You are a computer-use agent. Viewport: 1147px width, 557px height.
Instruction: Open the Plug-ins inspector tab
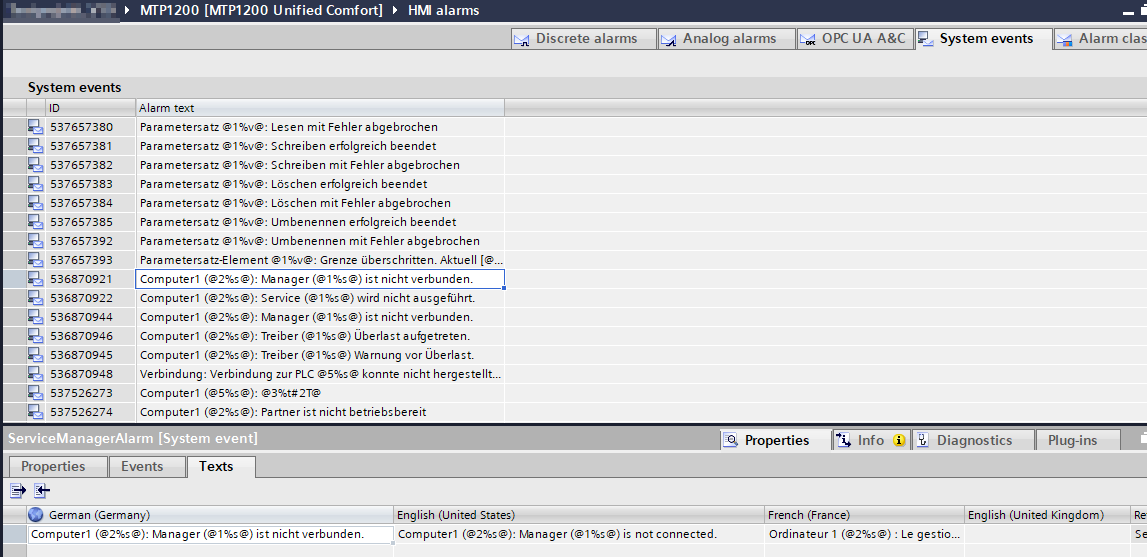tap(1078, 440)
